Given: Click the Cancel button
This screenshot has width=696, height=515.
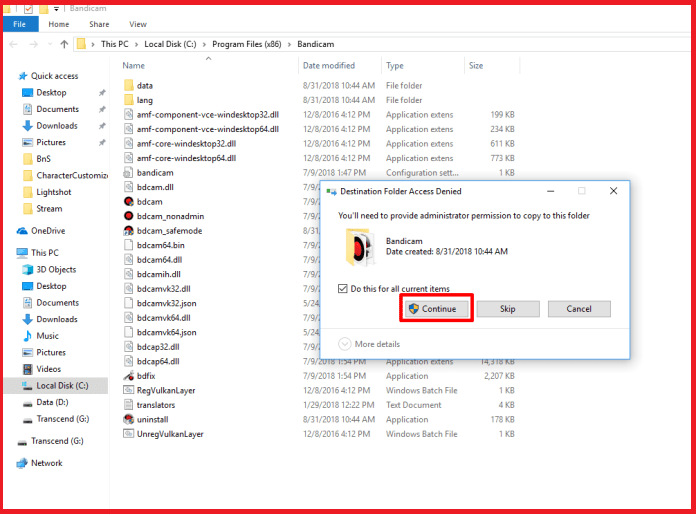Looking at the screenshot, I should pyautogui.click(x=579, y=309).
